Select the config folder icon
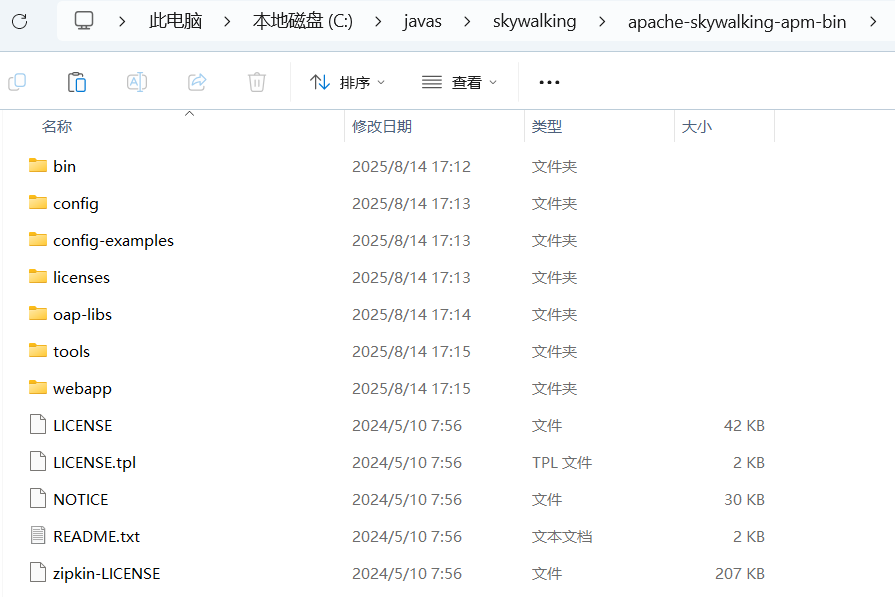Viewport: 895px width, 597px height. pyautogui.click(x=38, y=203)
